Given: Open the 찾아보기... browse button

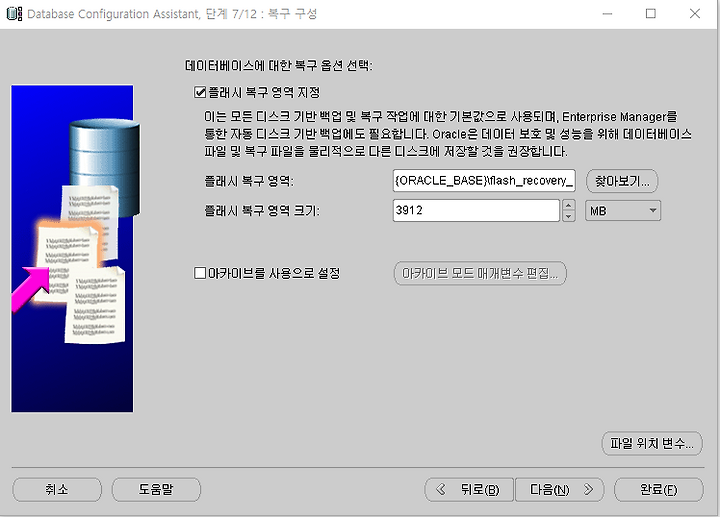Looking at the screenshot, I should pos(622,181).
